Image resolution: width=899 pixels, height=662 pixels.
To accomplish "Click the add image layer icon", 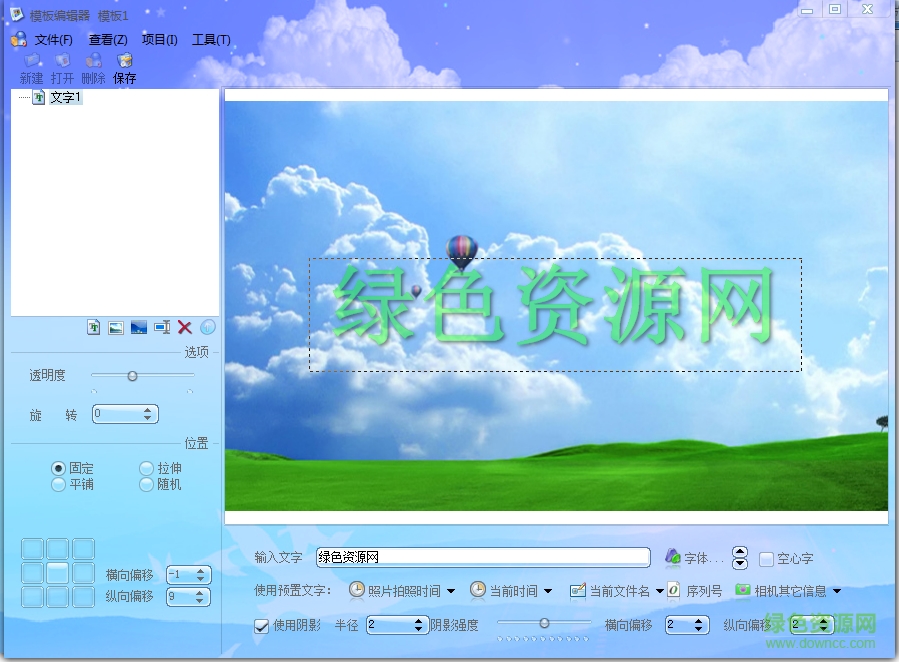I will pos(116,327).
